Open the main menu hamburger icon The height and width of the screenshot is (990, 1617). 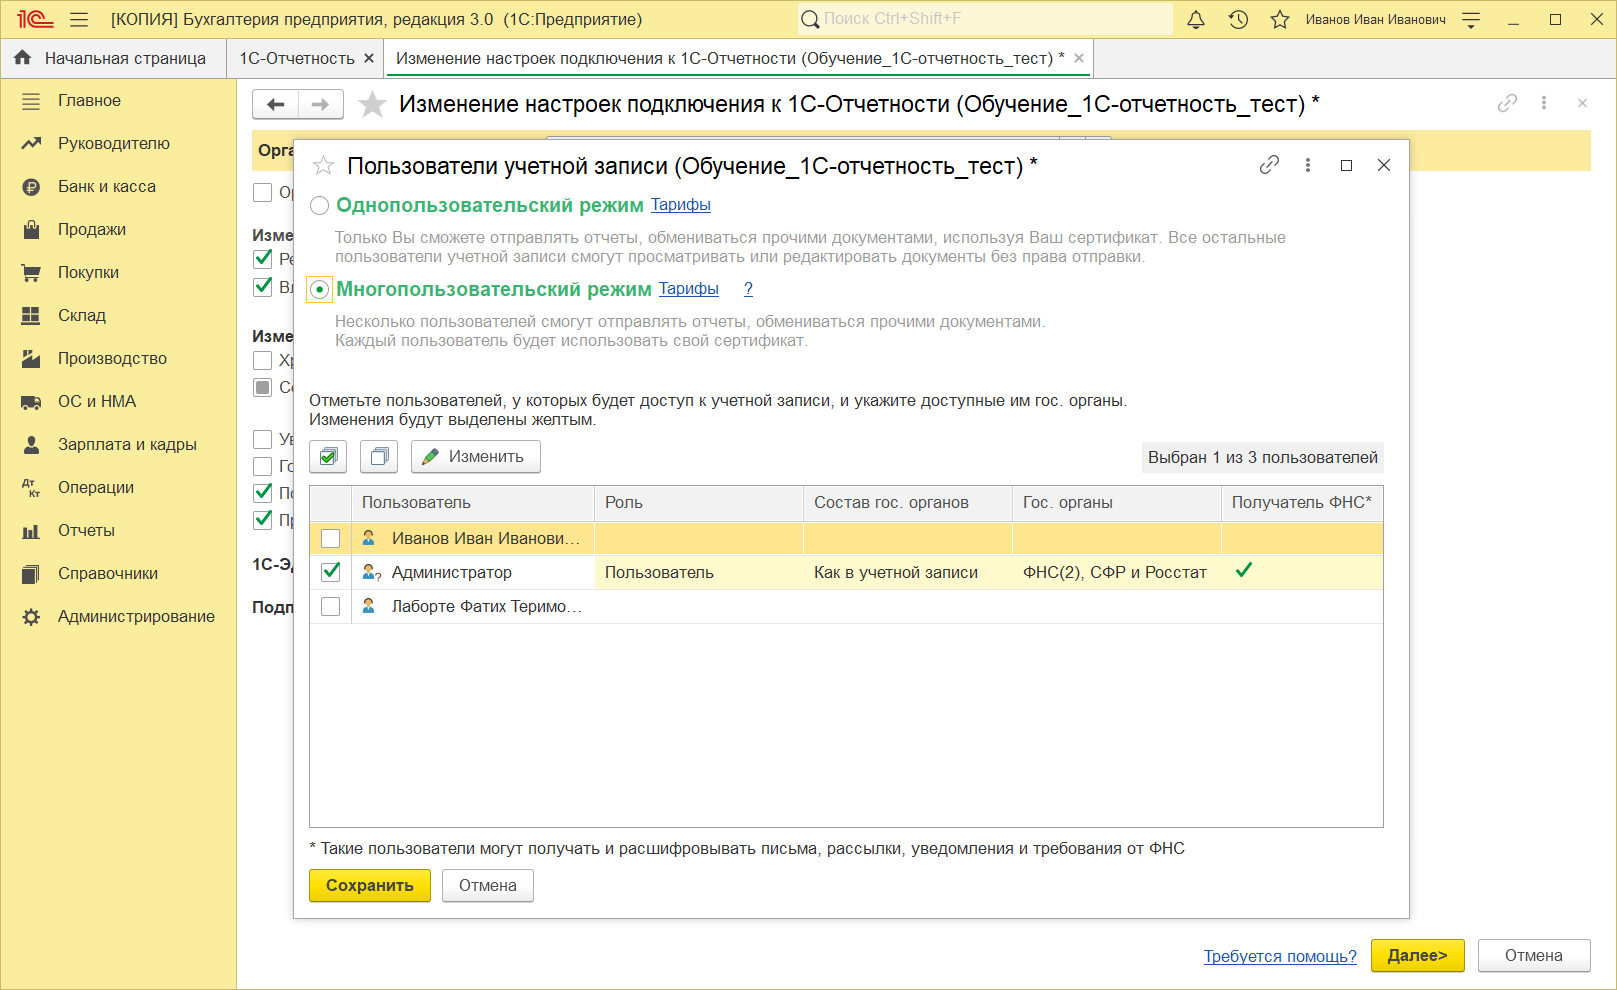coord(79,19)
